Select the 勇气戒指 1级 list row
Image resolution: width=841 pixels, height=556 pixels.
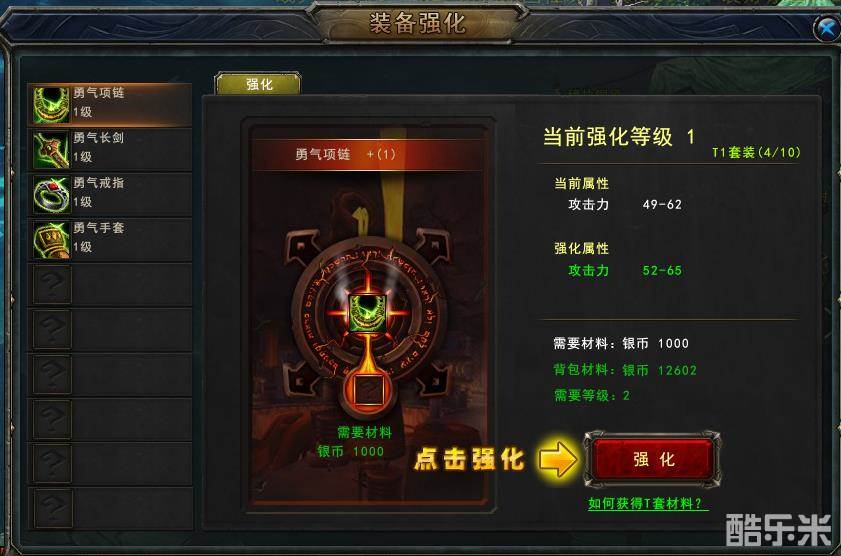point(110,195)
